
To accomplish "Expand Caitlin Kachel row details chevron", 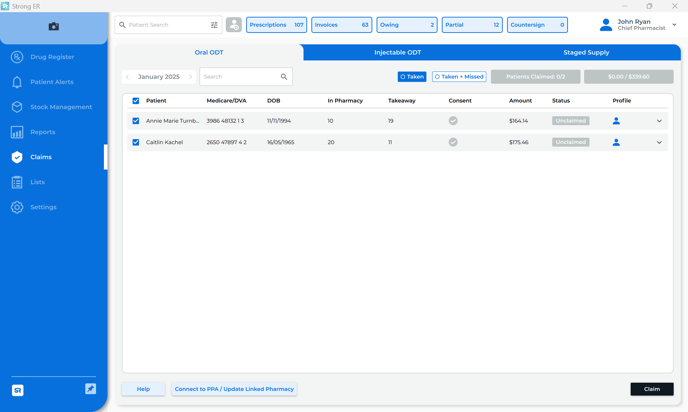I will (659, 142).
